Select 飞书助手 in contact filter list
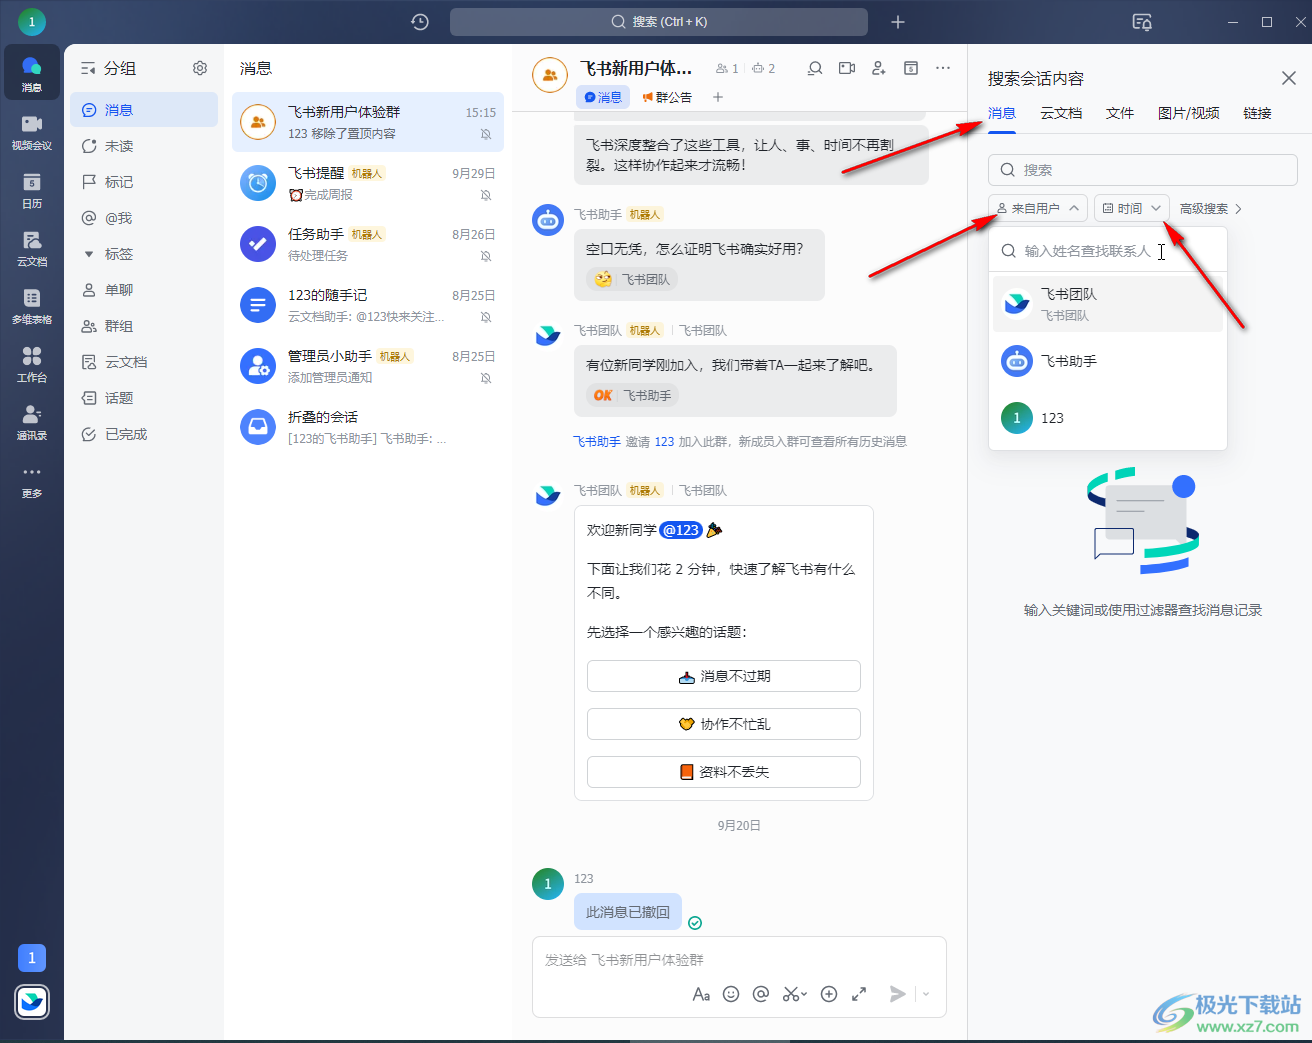The height and width of the screenshot is (1043, 1312). 1108,361
